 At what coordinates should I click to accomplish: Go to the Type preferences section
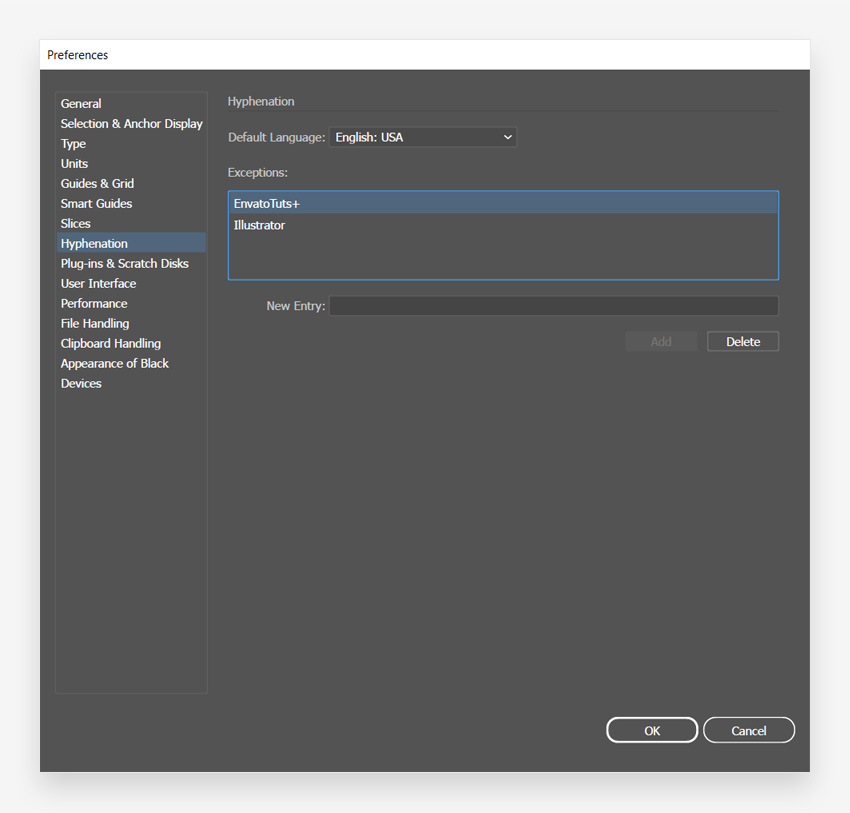[73, 143]
